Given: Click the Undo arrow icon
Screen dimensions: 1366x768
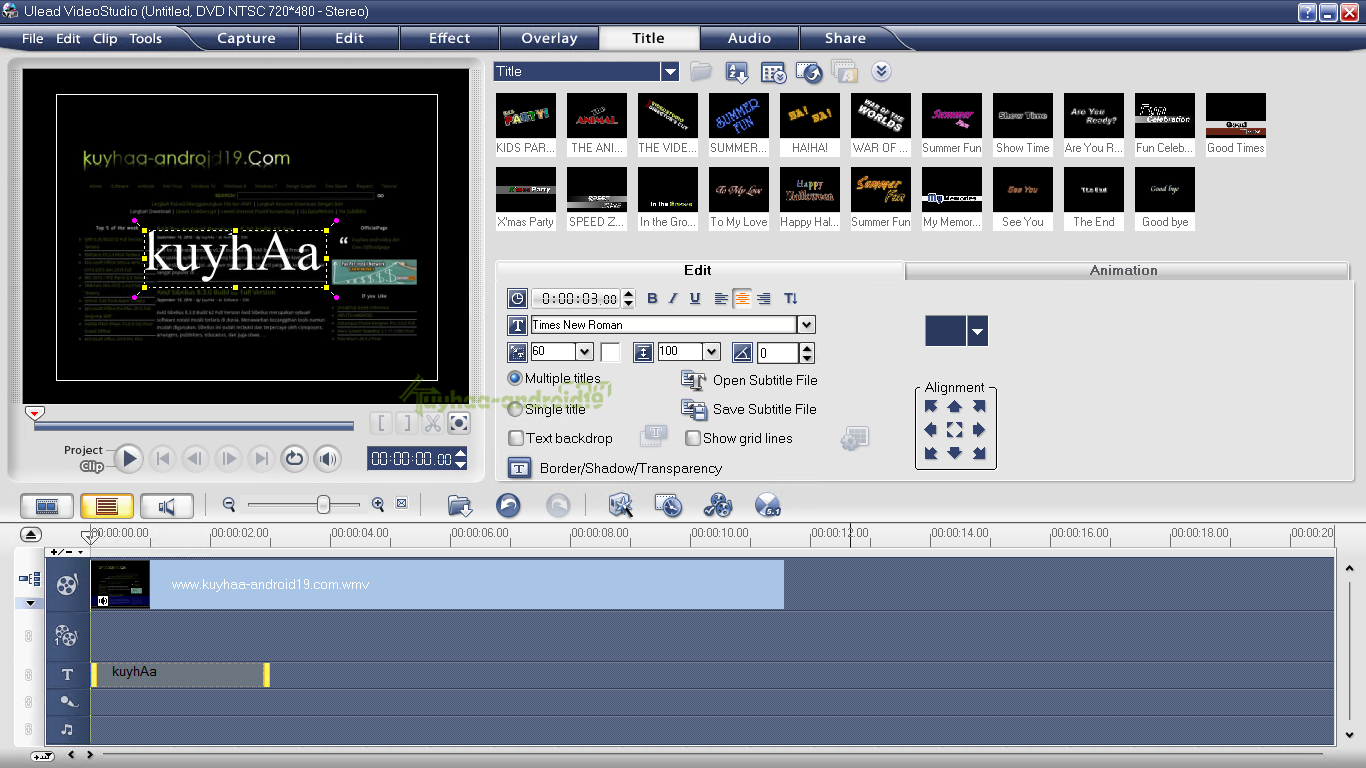Looking at the screenshot, I should coord(508,506).
